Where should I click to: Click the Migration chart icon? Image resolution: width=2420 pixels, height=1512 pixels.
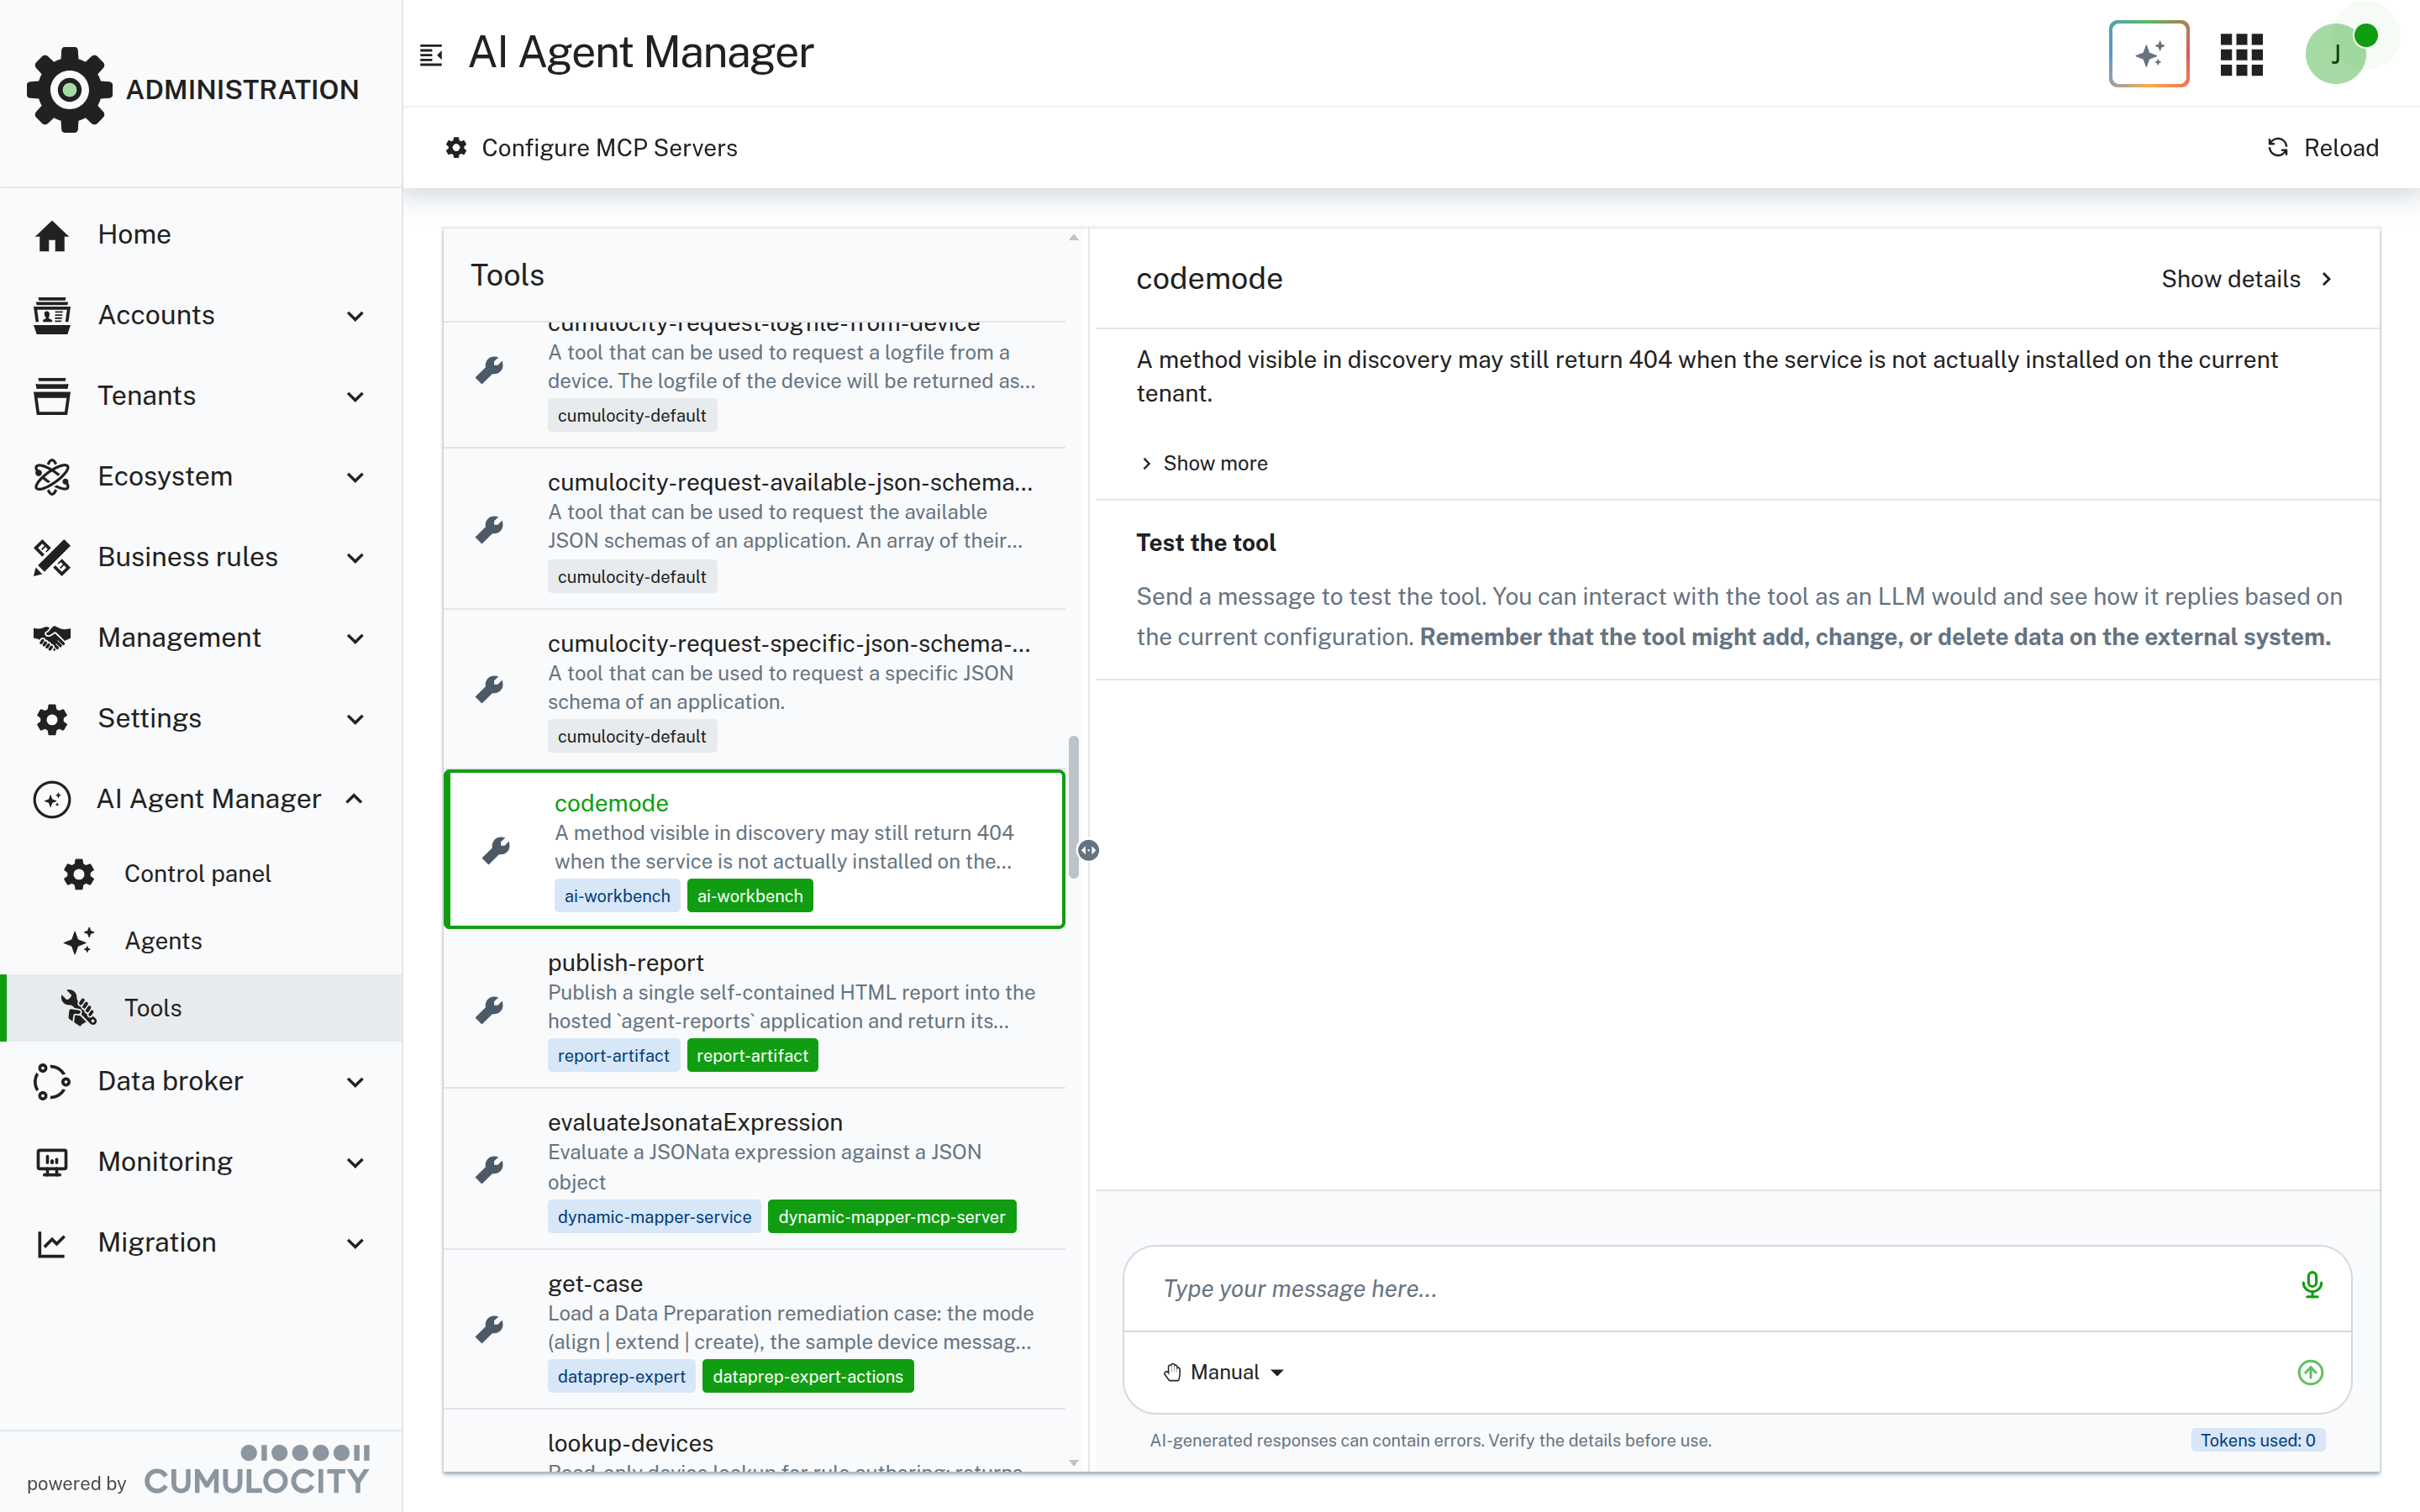52,1243
